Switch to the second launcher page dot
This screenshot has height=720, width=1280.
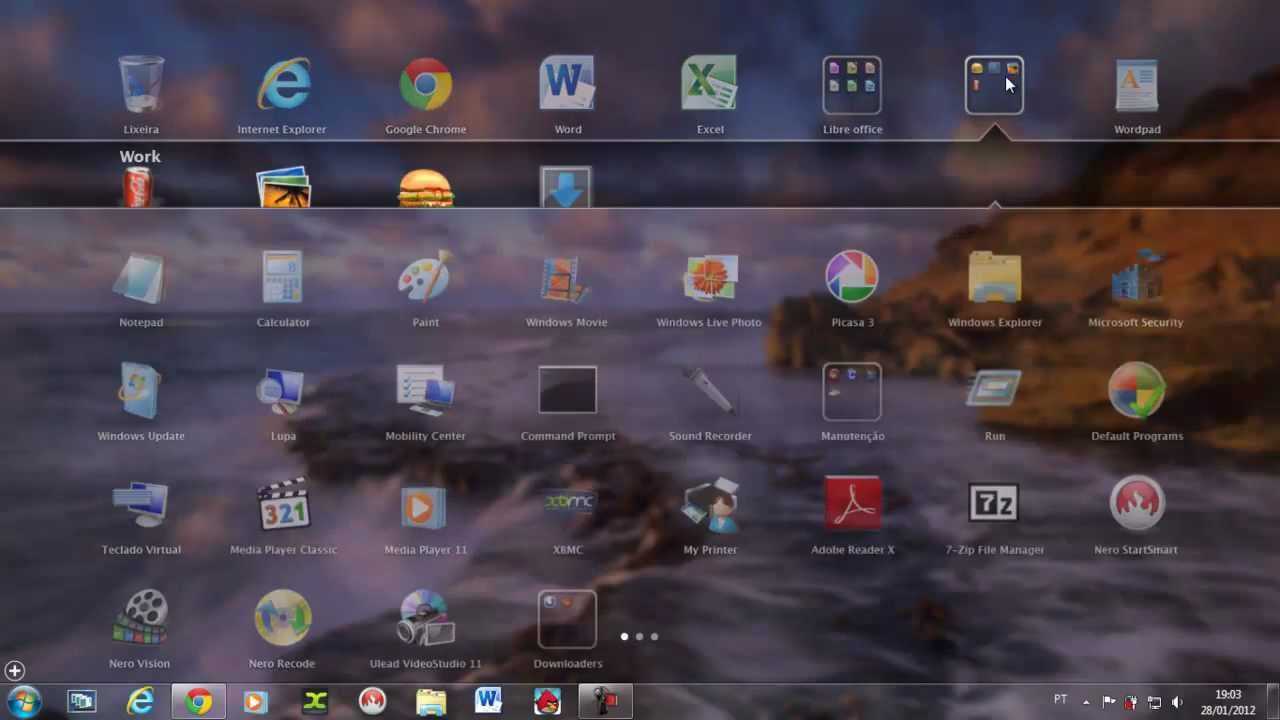[640, 636]
